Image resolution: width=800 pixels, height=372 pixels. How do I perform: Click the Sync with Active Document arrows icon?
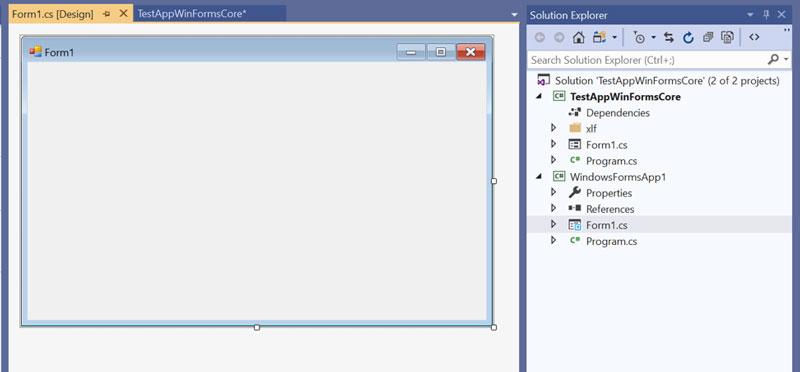tap(668, 37)
